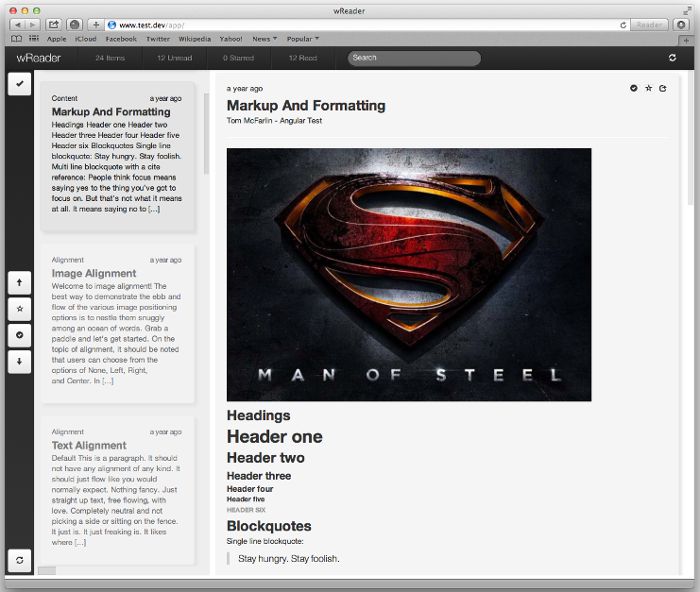Viewport: 700px width, 592px height.
Task: Click Stay hungry. Stay foolish. quote
Action: [x=289, y=559]
